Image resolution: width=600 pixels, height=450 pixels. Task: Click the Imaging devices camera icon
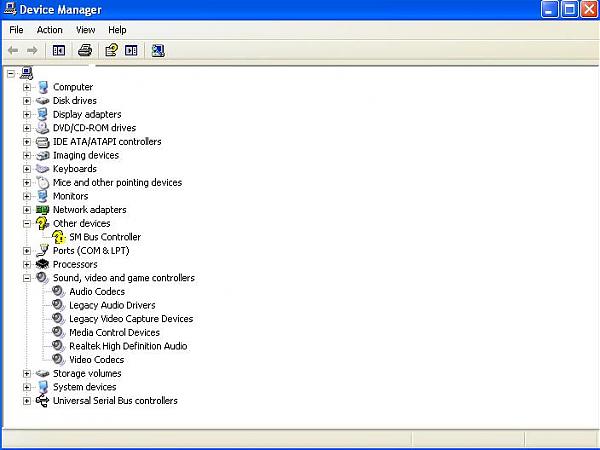coord(42,155)
